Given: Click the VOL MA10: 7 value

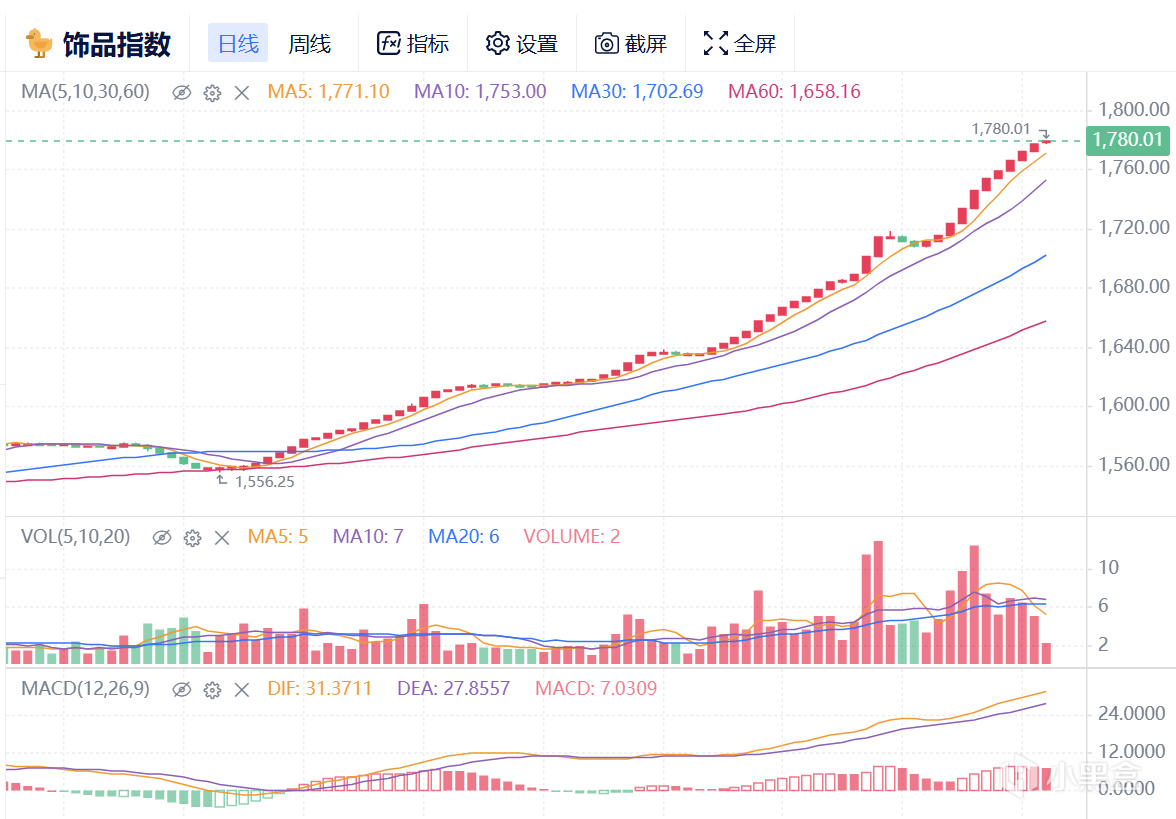Looking at the screenshot, I should 368,536.
